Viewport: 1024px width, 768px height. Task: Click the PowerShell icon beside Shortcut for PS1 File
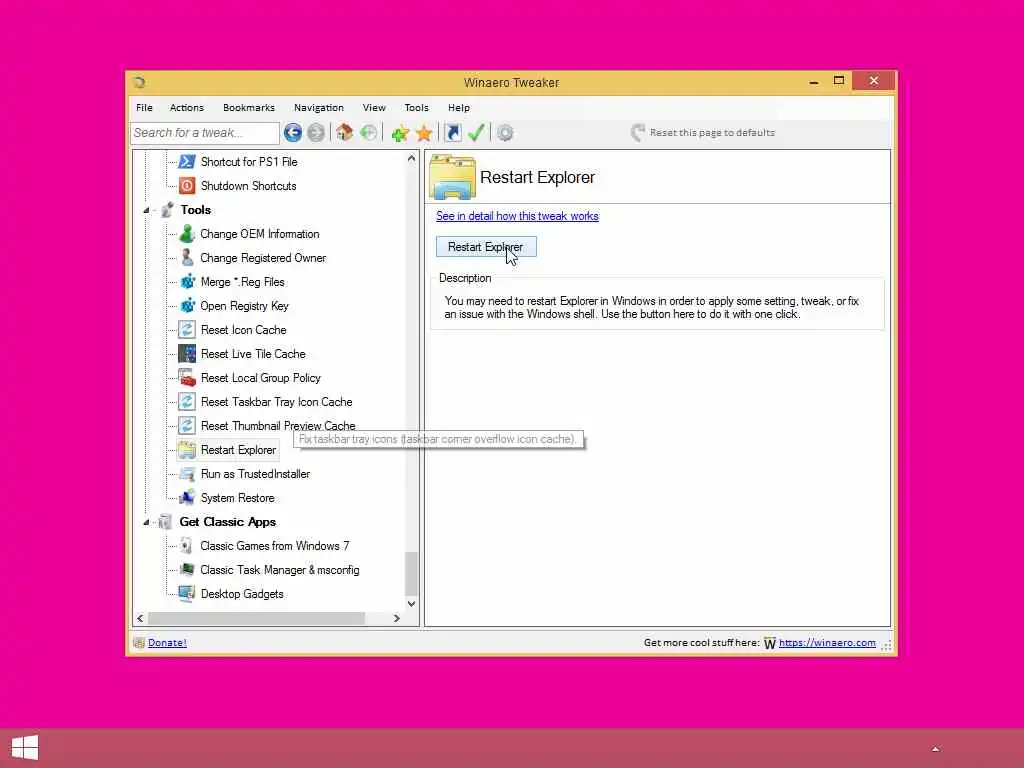coord(187,161)
